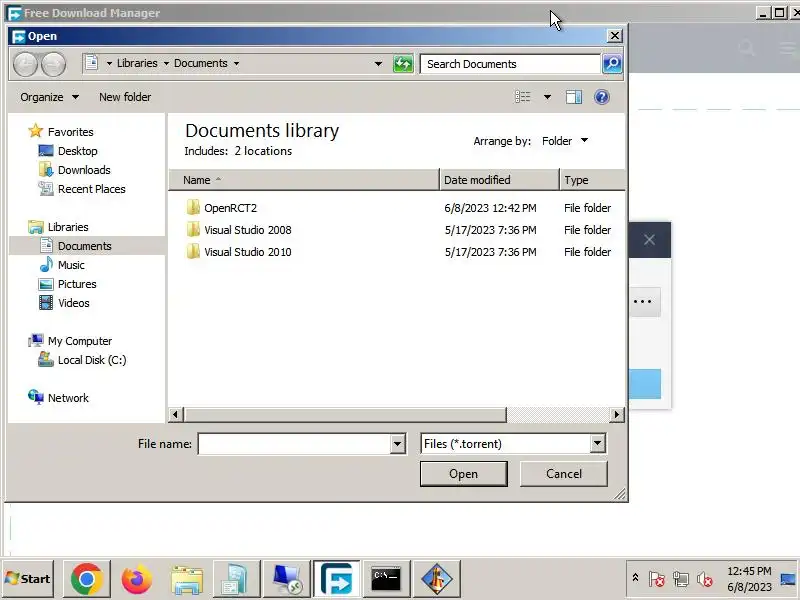Click the Cancel button
The width and height of the screenshot is (800, 600).
[x=564, y=474]
